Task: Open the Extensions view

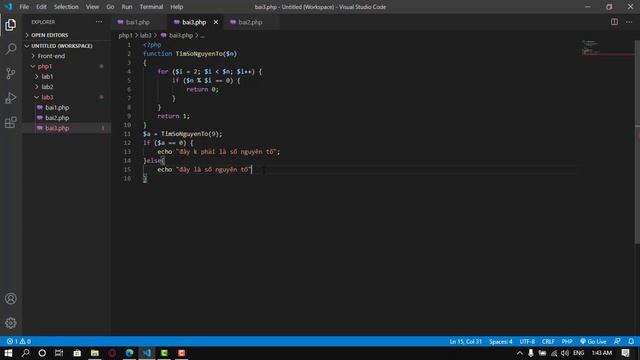Action: pos(11,122)
